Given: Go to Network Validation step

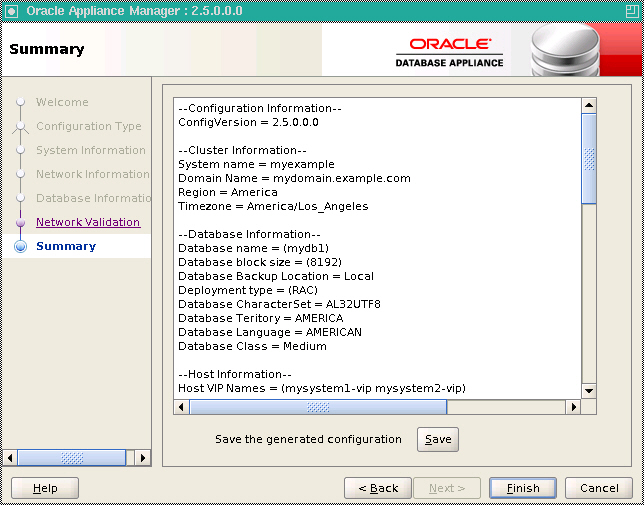Looking at the screenshot, I should pos(88,222).
